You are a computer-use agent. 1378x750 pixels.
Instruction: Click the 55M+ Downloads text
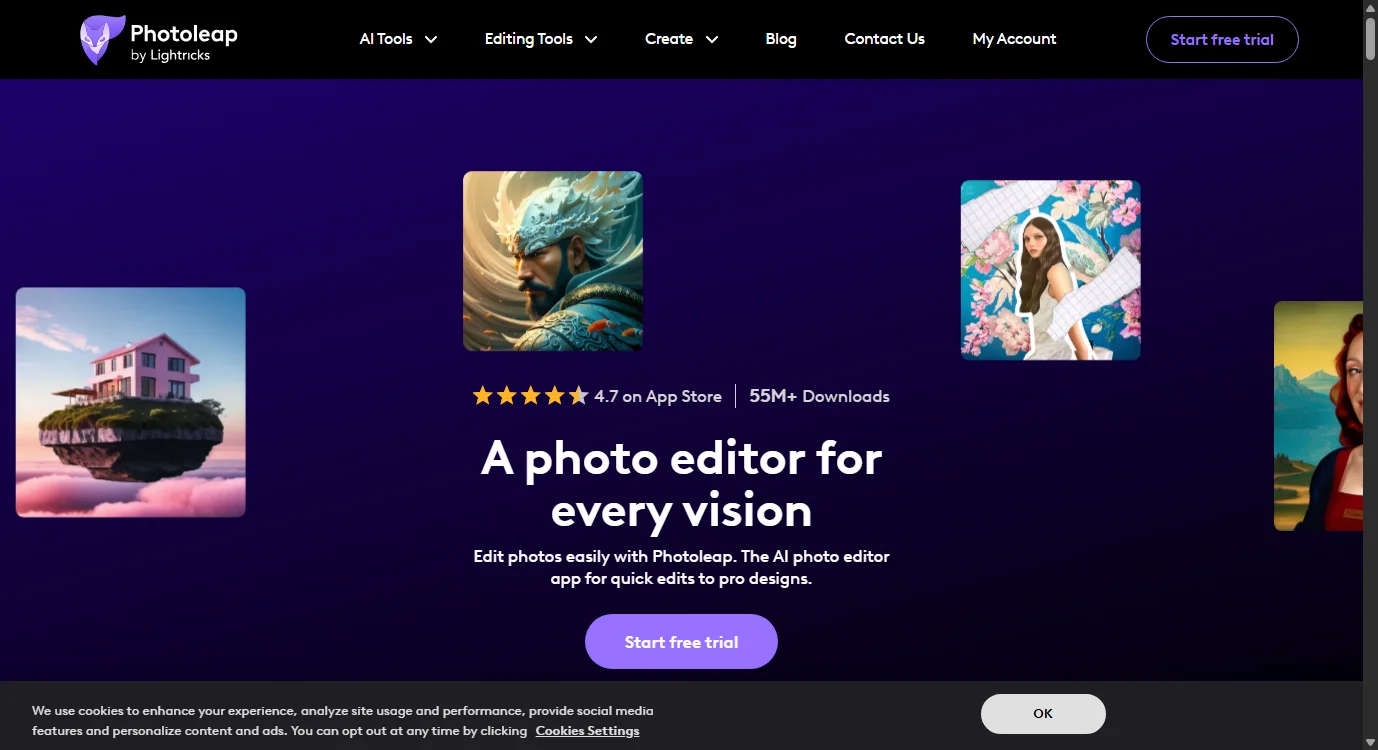[x=818, y=396]
